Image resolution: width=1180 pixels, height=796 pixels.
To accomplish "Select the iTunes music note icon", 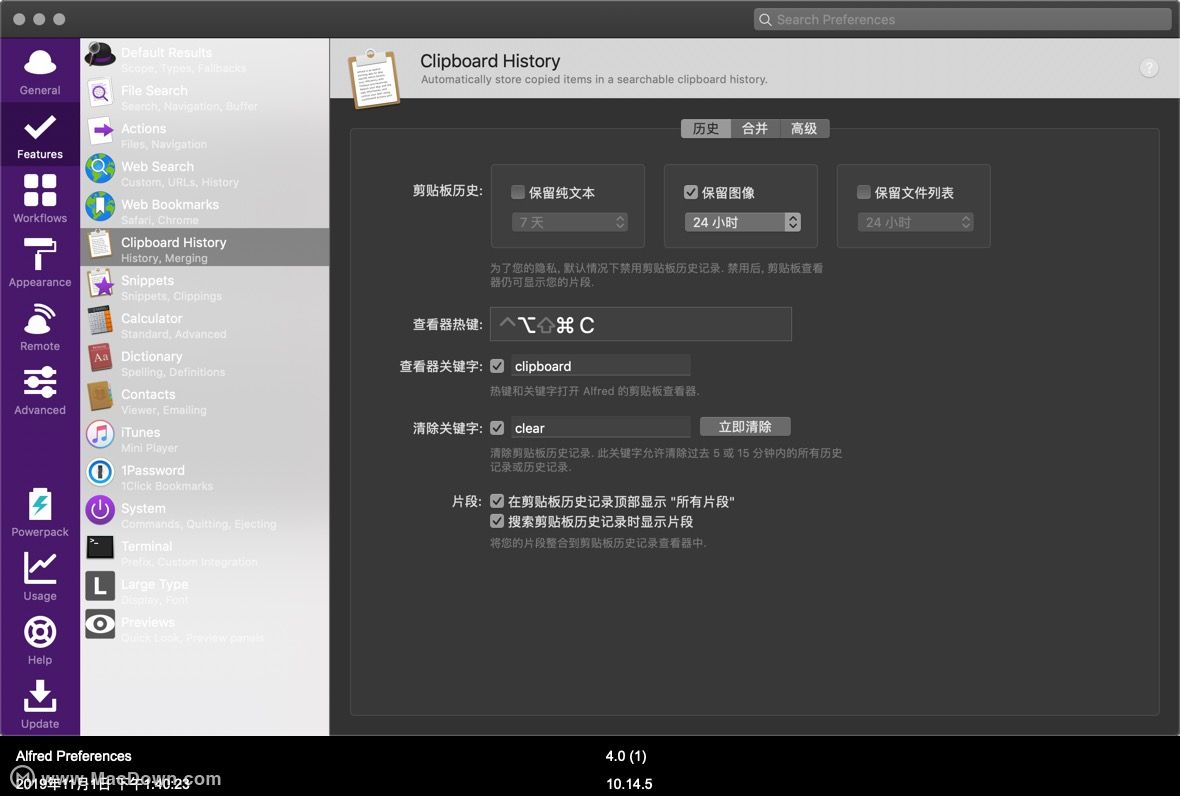I will pyautogui.click(x=100, y=435).
